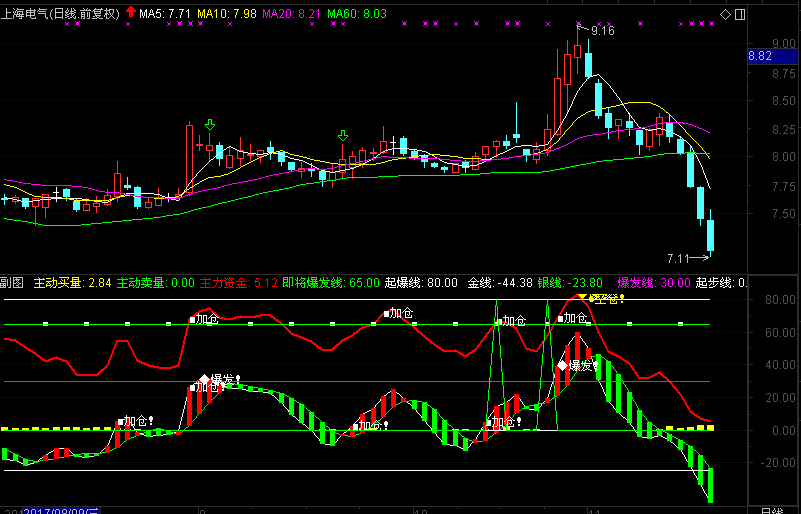Select the 即将爆发线: 65.00 readout

[x=331, y=283]
